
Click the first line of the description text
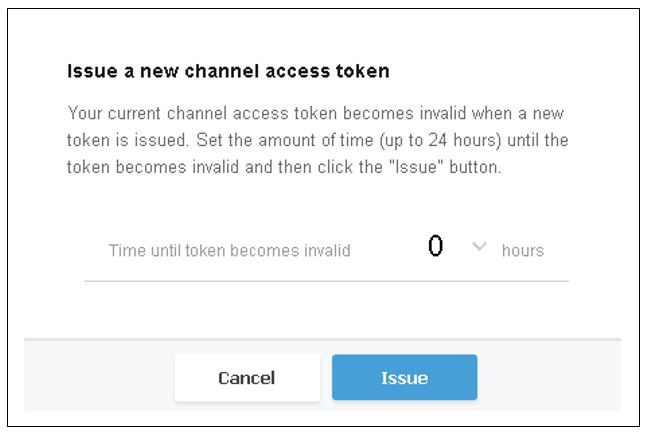click(x=315, y=112)
